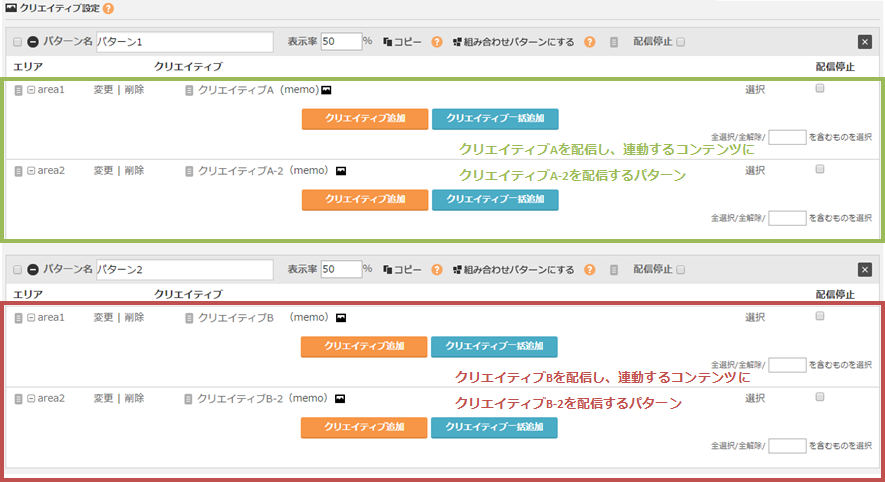Image resolution: width=885 pixels, height=482 pixels.
Task: Click 削除 for area1 in パターン1
Action: coord(134,90)
